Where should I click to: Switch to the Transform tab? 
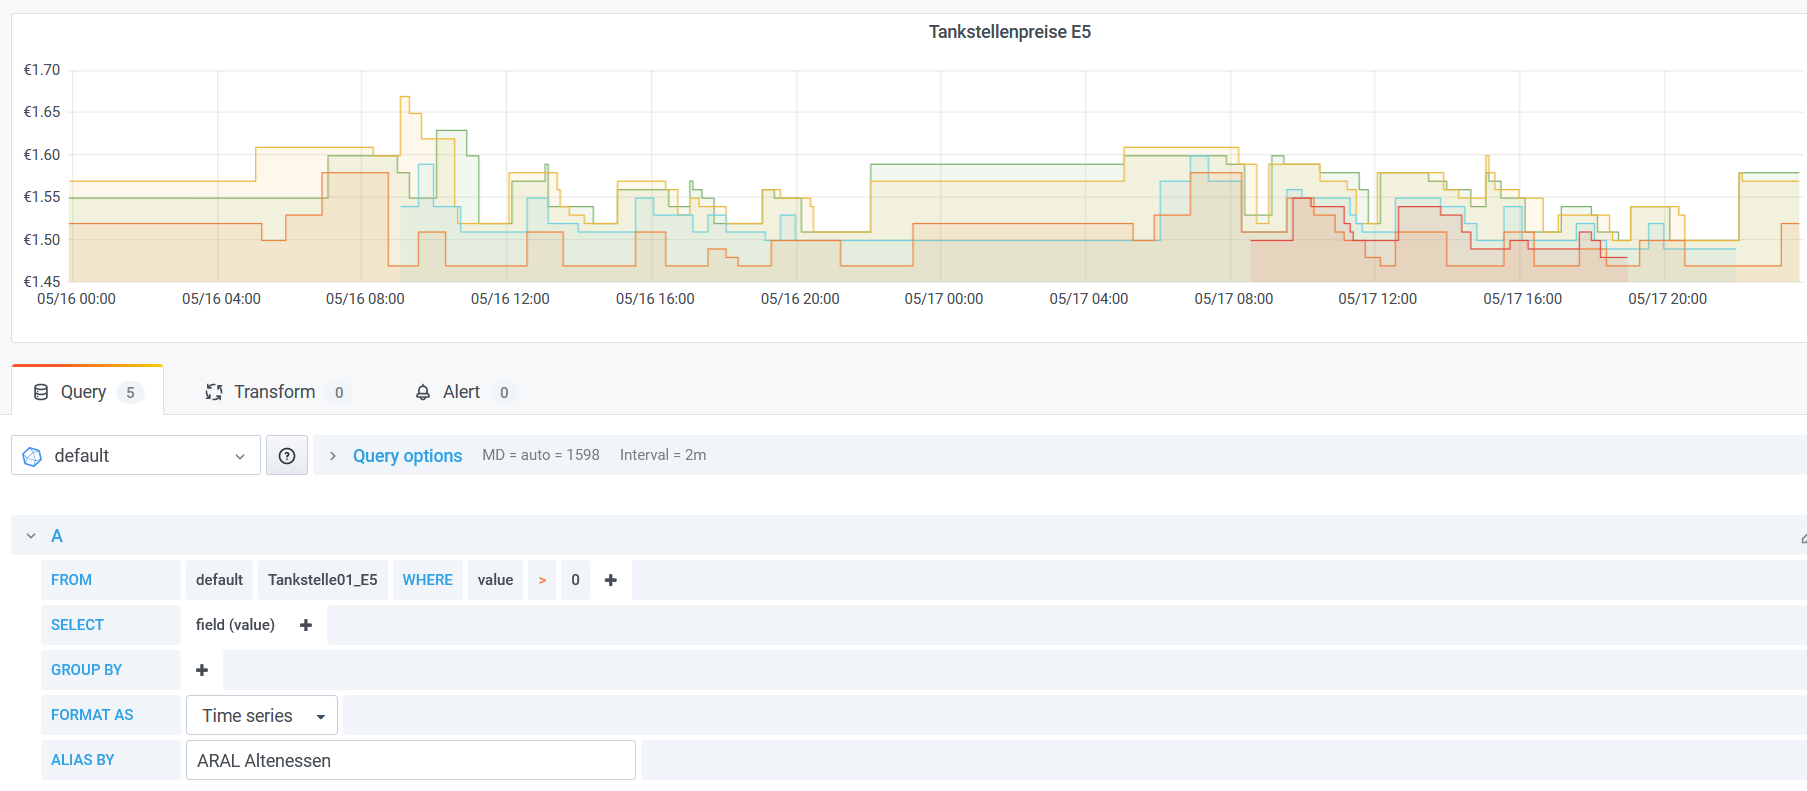click(274, 392)
